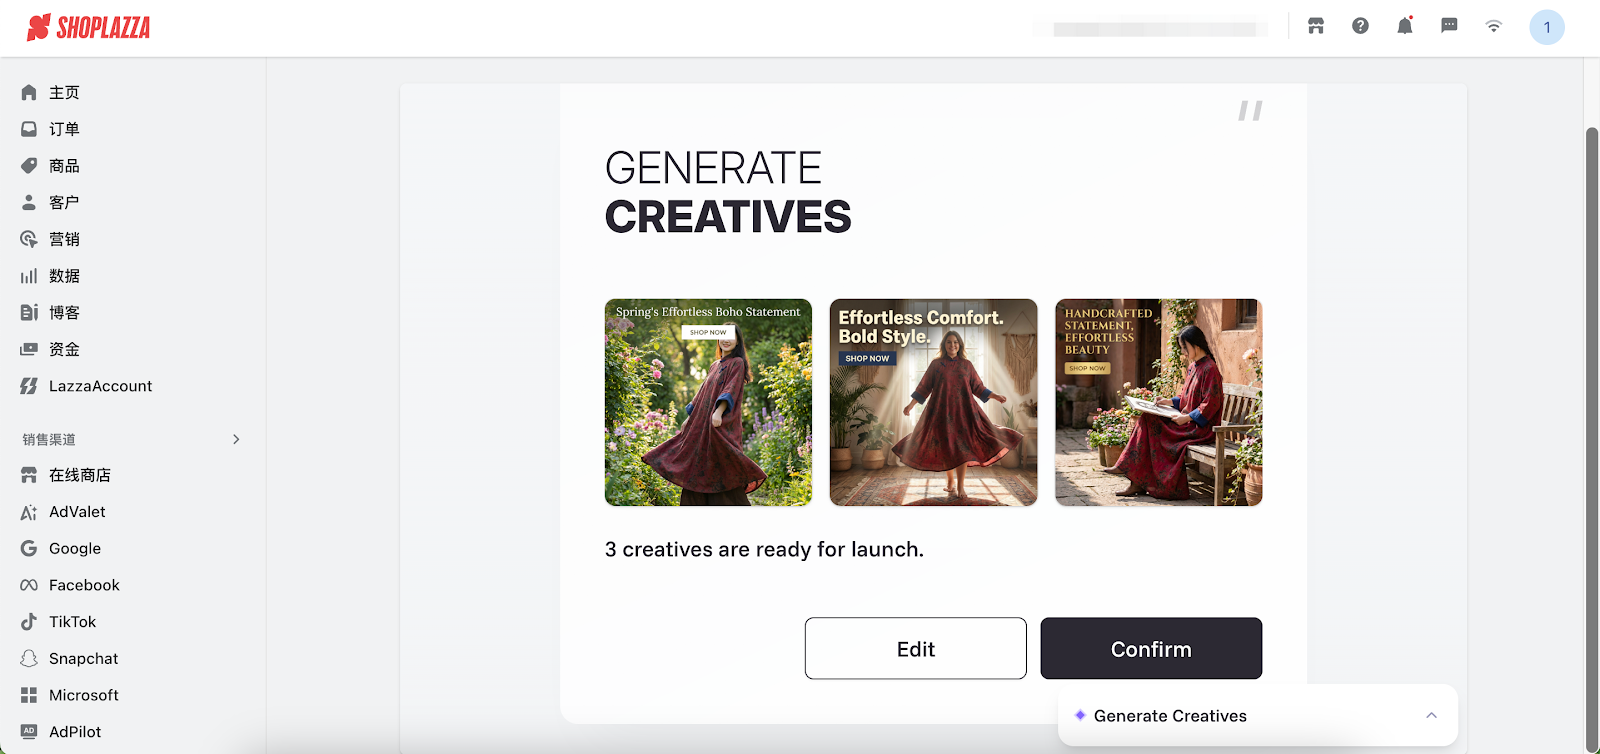Click the Confirm button
This screenshot has width=1600, height=754.
(x=1151, y=648)
